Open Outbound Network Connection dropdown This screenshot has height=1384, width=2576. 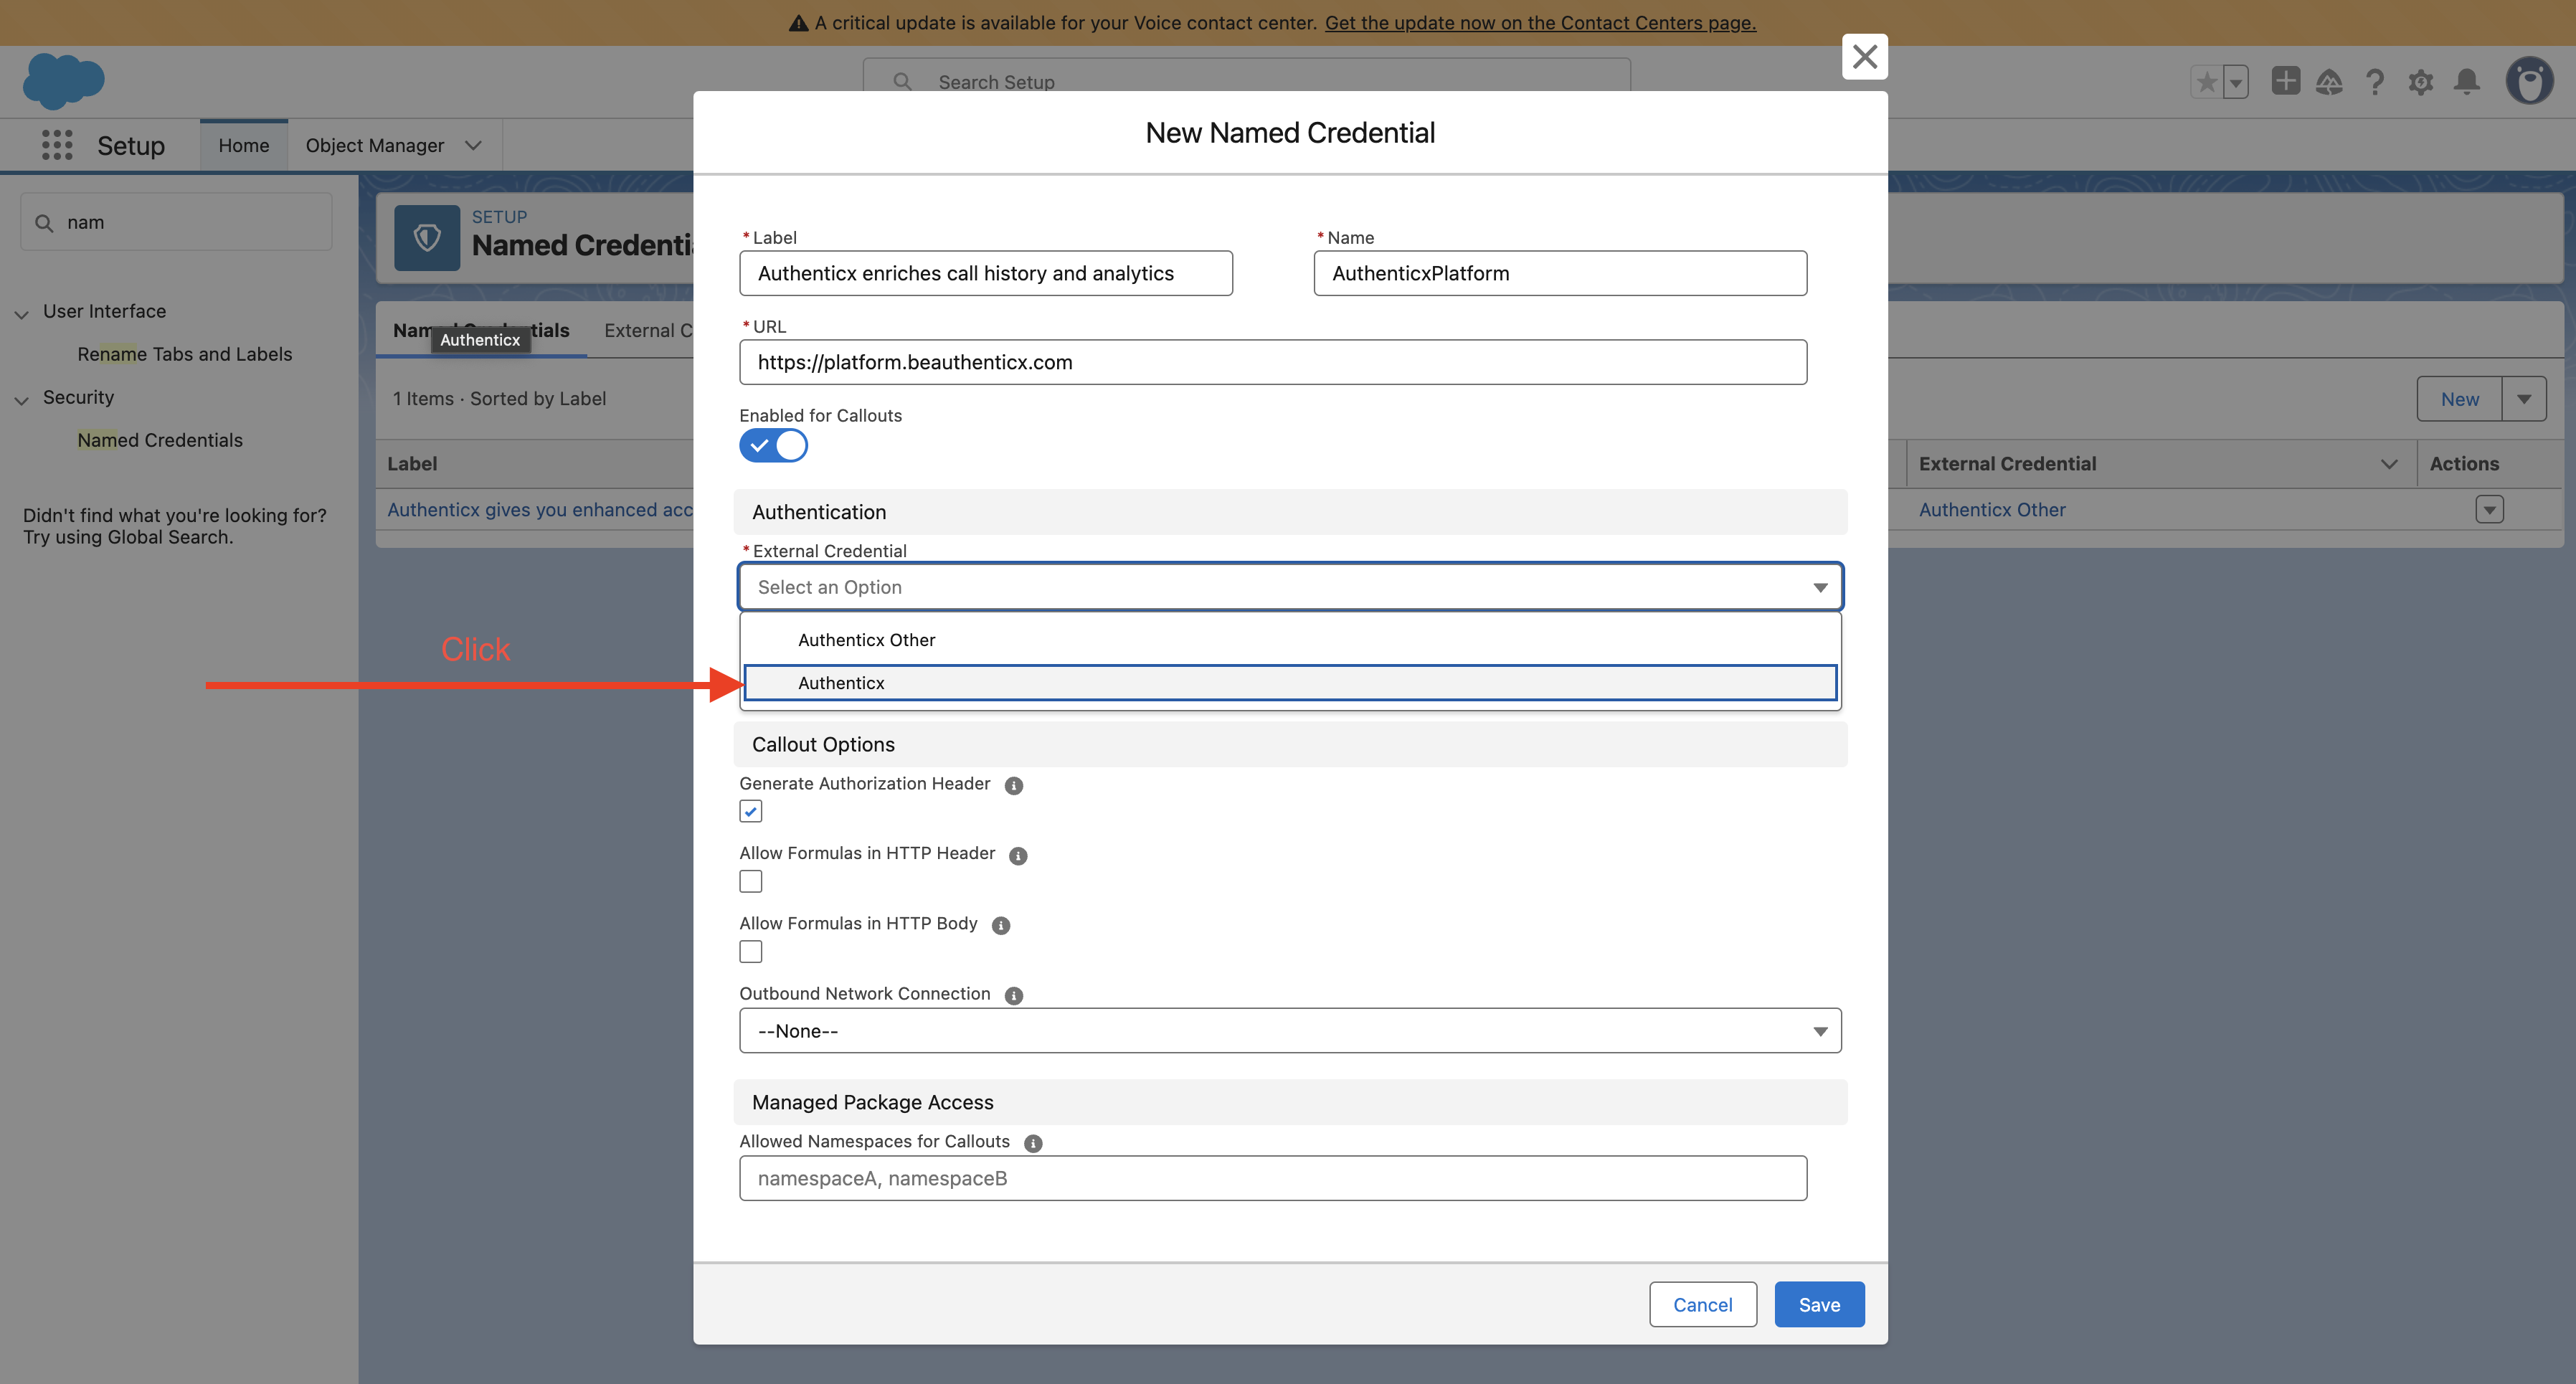coord(1290,1031)
